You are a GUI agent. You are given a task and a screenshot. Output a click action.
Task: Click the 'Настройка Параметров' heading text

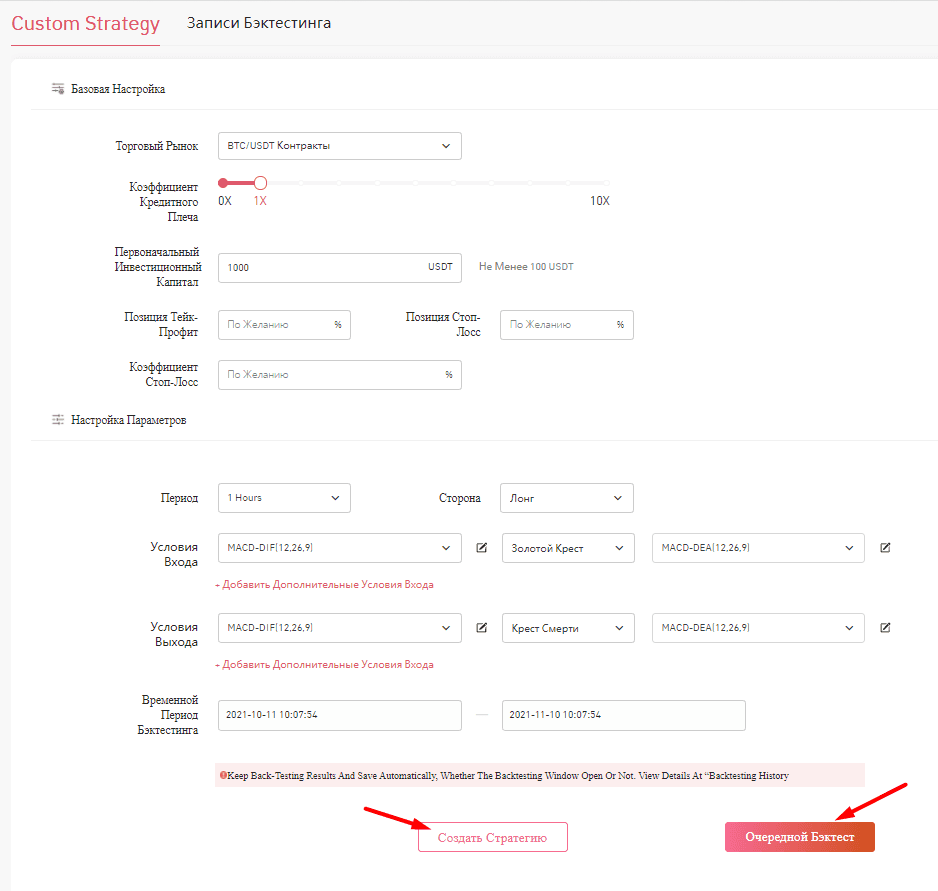click(129, 420)
